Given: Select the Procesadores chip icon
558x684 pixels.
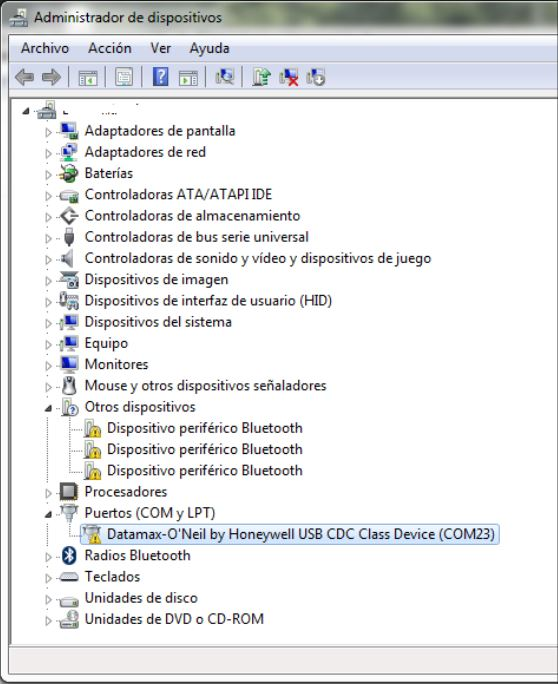Looking at the screenshot, I should pyautogui.click(x=69, y=492).
